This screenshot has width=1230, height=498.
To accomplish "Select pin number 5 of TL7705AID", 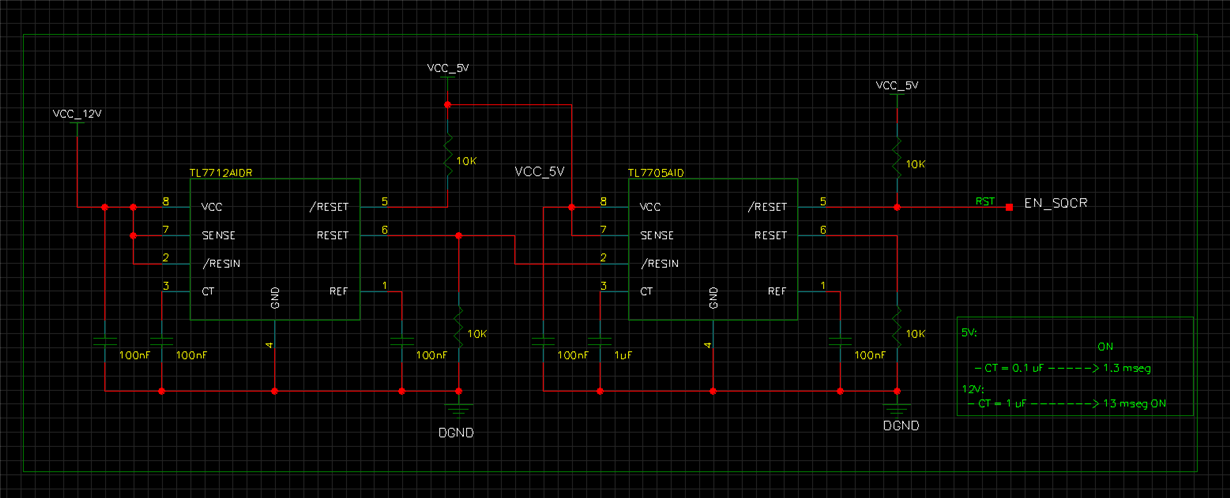I will (823, 202).
